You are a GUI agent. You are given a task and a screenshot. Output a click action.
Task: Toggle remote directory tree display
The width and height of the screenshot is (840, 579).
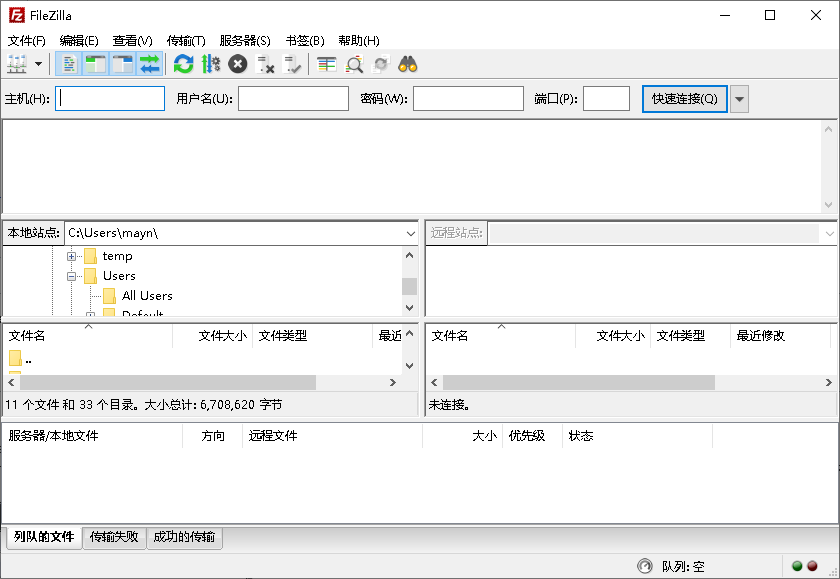coord(123,64)
